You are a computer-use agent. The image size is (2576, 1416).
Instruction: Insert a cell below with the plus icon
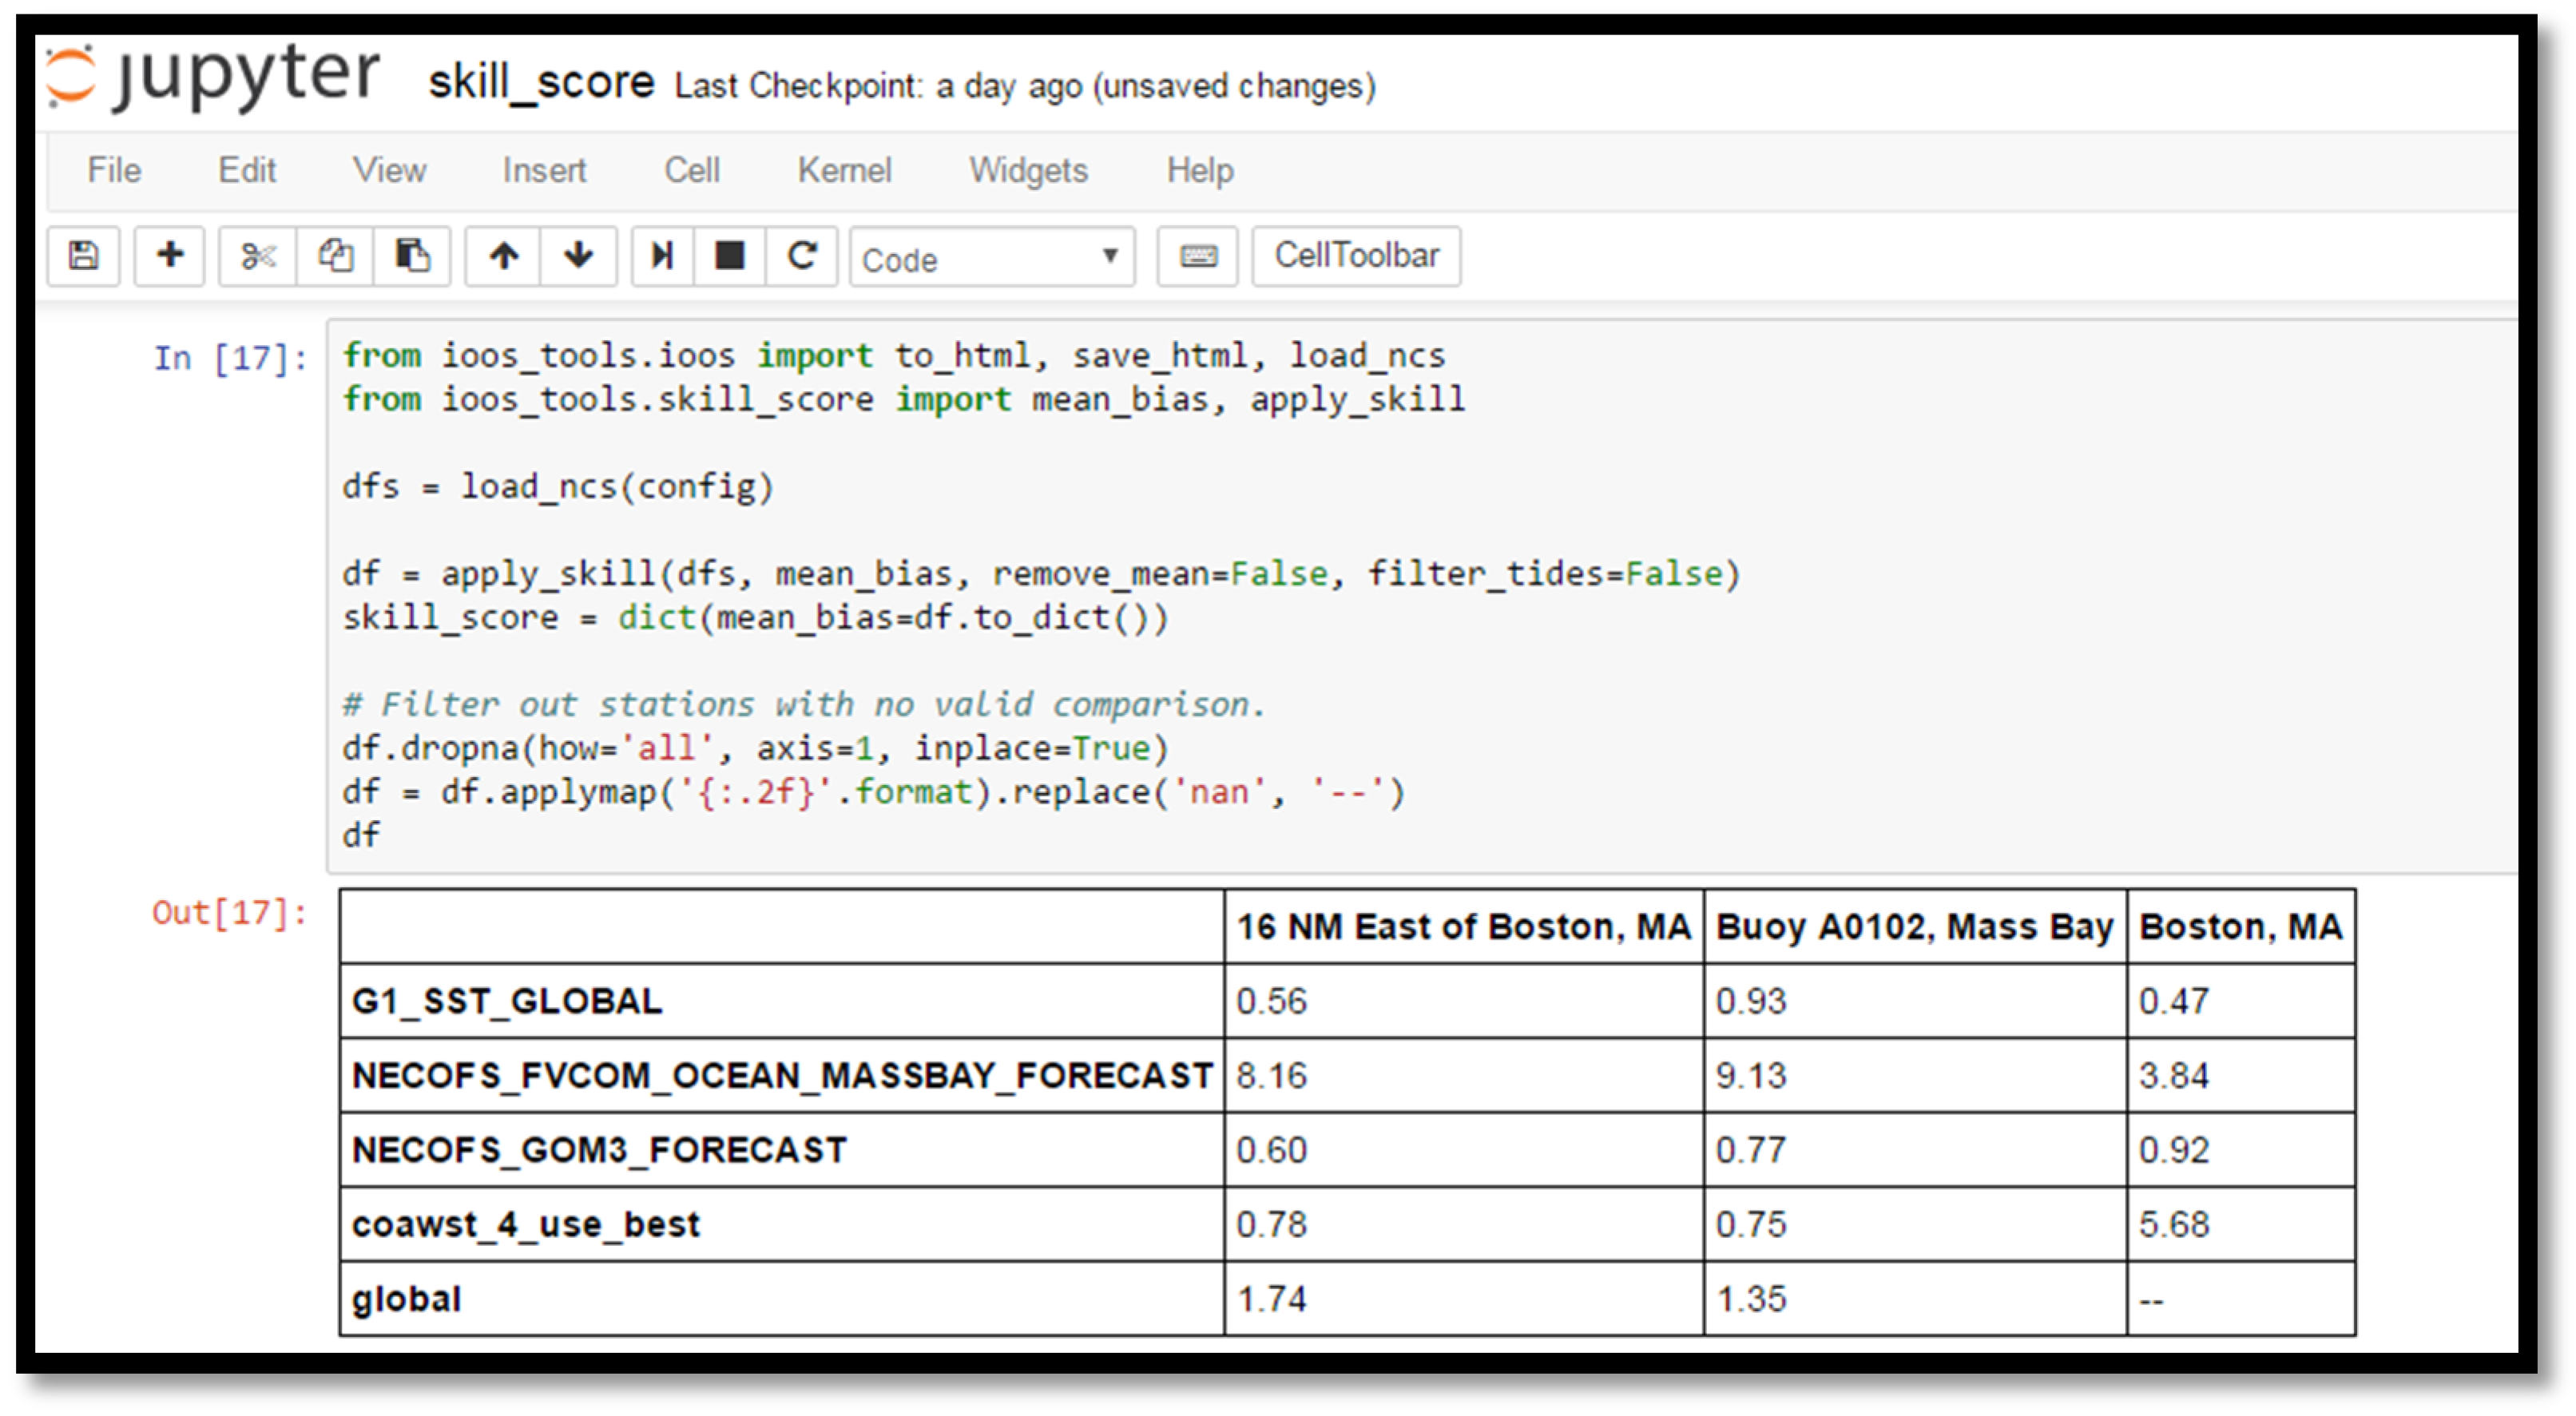point(170,256)
